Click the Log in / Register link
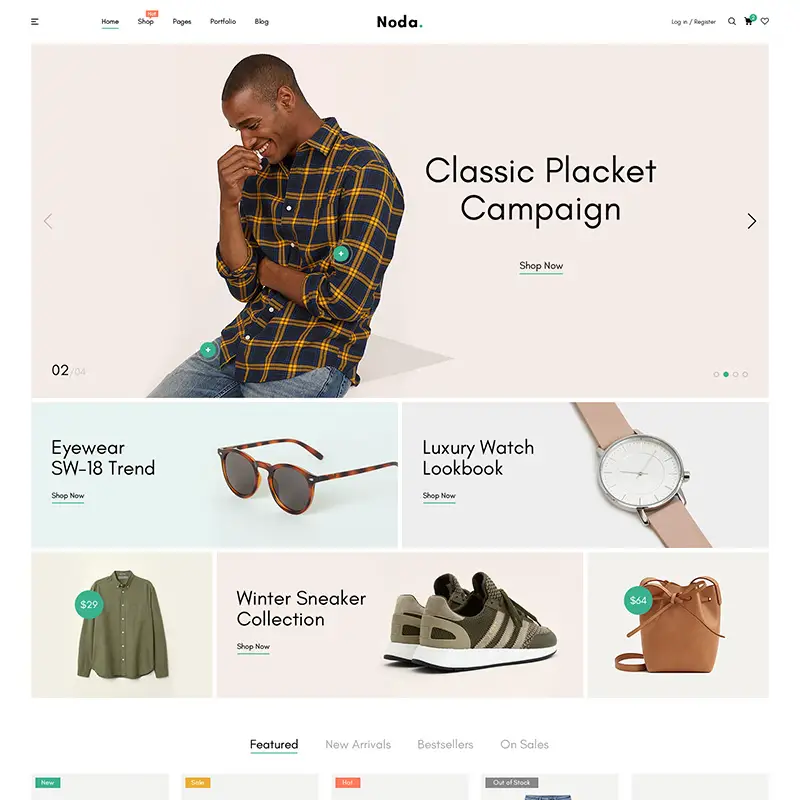The width and height of the screenshot is (800, 800). (x=693, y=22)
